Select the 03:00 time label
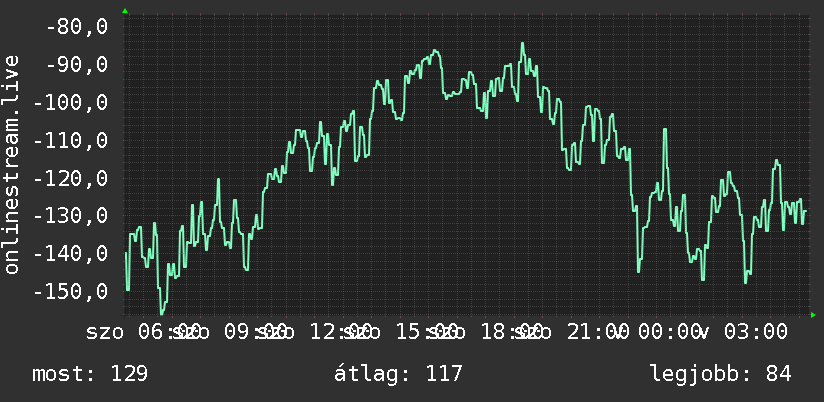The image size is (824, 402). pyautogui.click(x=756, y=332)
